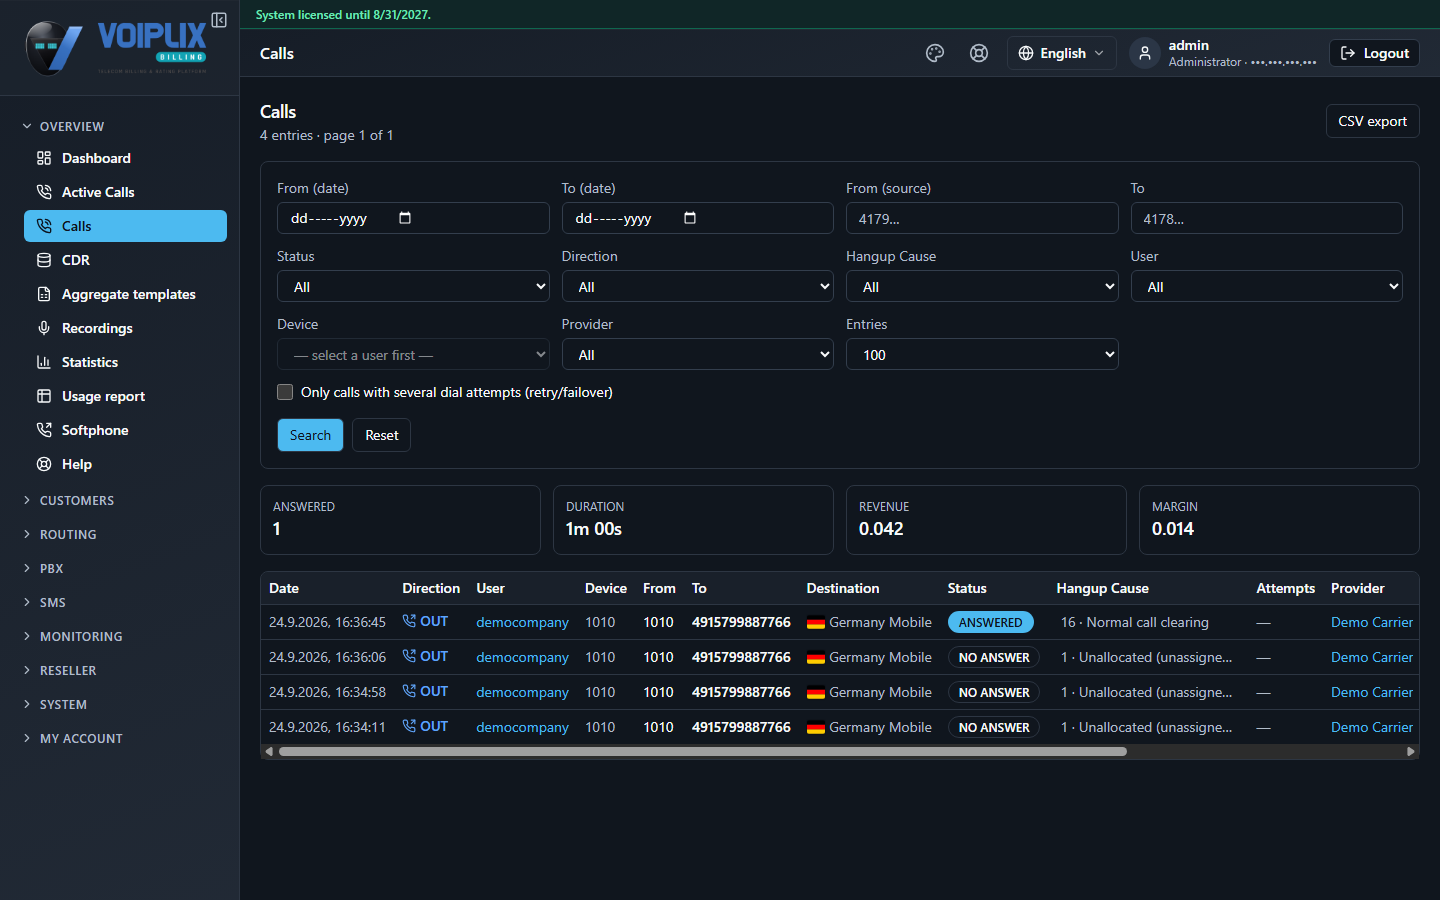
Task: Expand the SMS sidebar section
Action: (44, 602)
